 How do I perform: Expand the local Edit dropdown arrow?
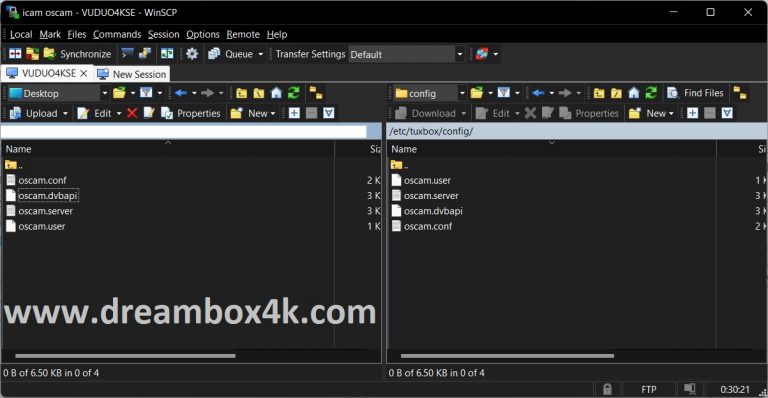pos(119,114)
